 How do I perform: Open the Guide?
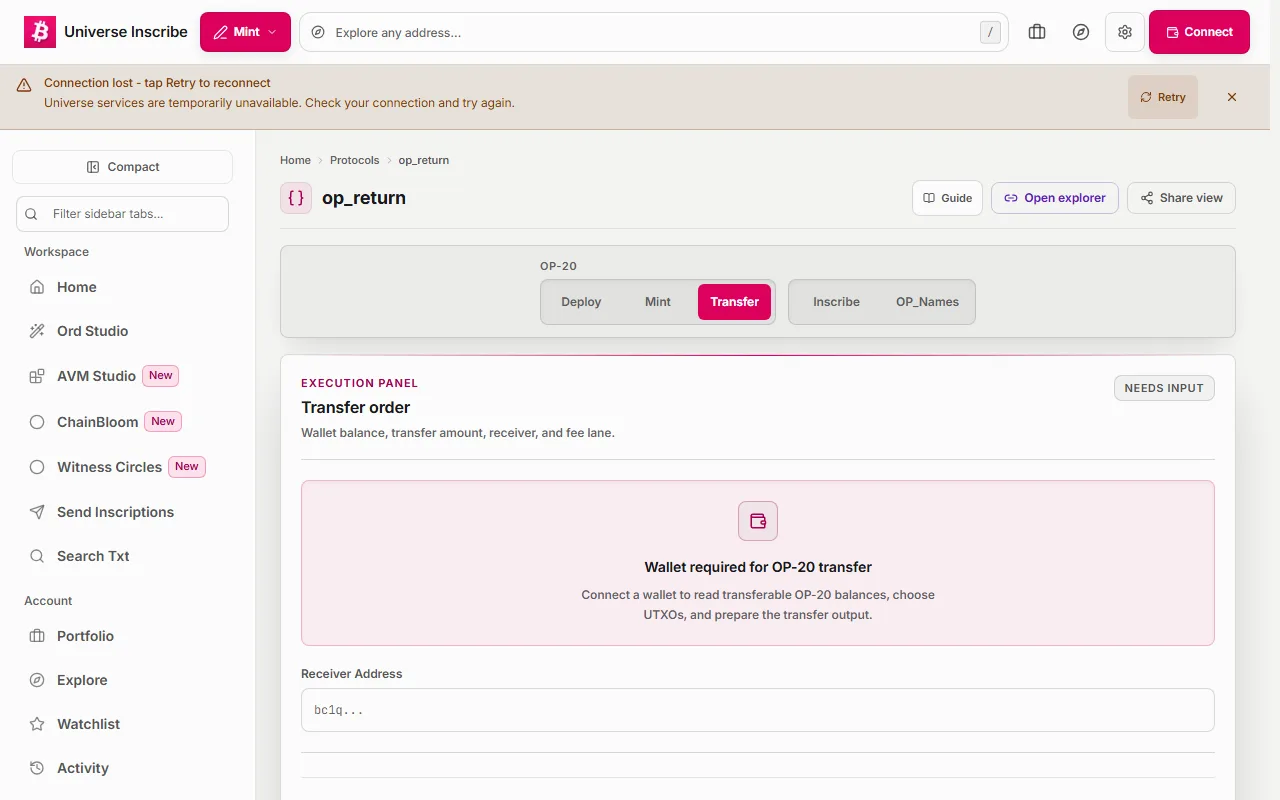pos(948,198)
